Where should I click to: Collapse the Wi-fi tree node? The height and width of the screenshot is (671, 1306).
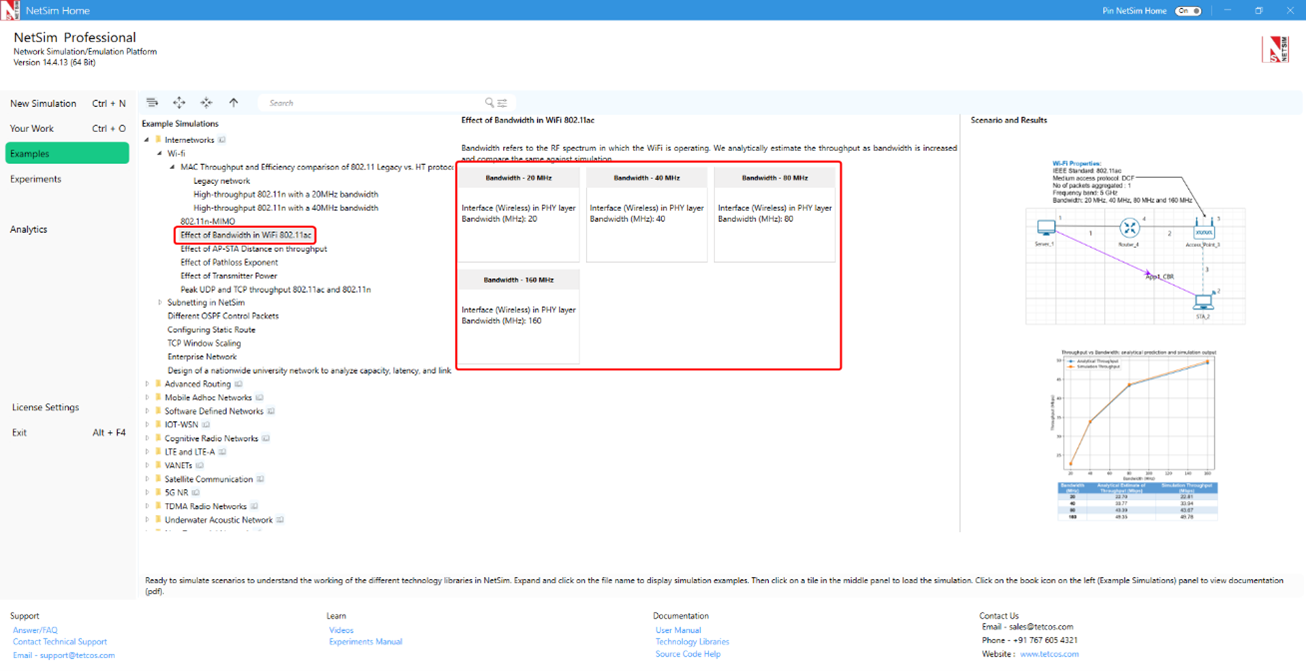160,154
